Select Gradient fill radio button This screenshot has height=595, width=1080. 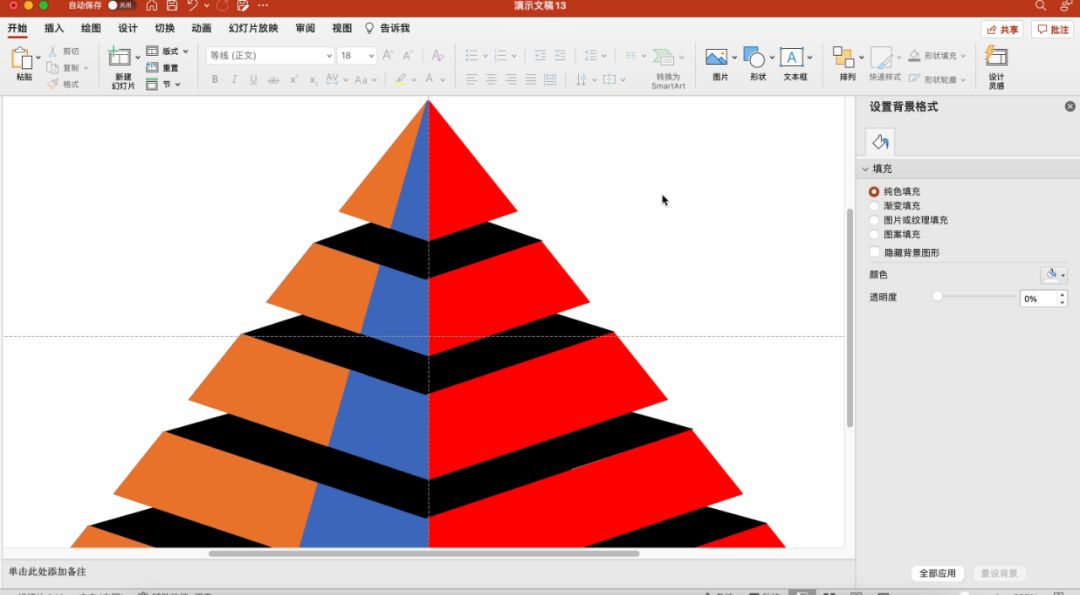coord(874,206)
